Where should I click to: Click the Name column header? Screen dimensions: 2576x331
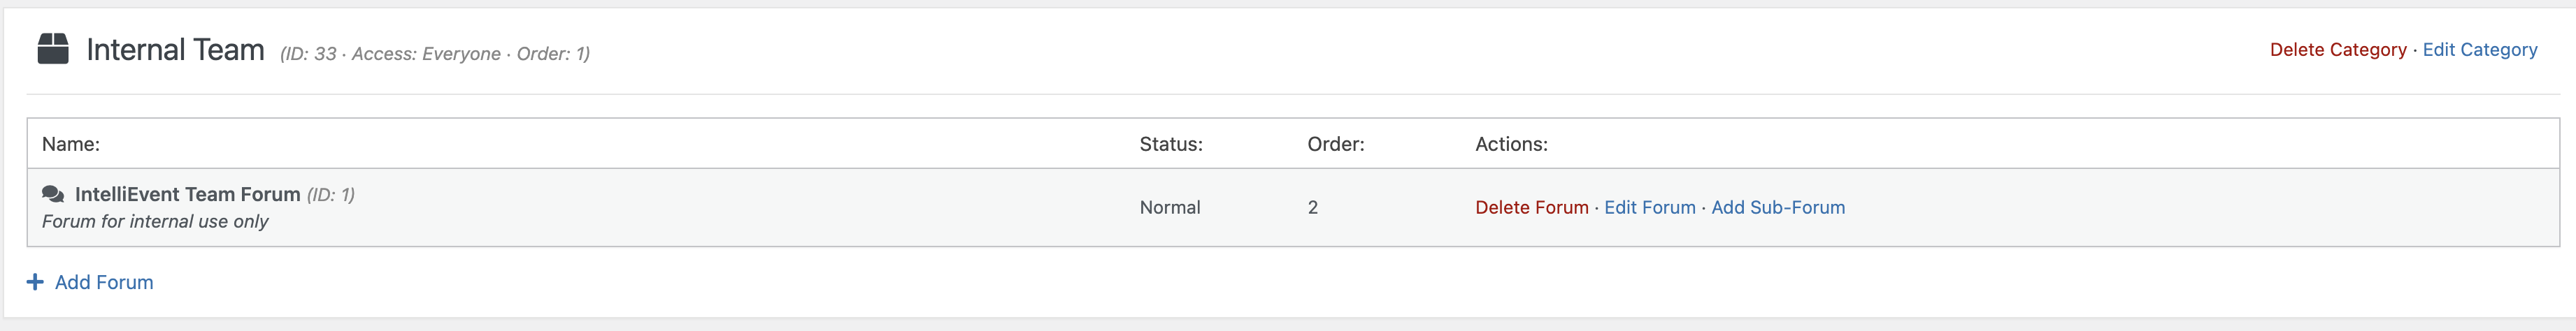pyautogui.click(x=71, y=144)
